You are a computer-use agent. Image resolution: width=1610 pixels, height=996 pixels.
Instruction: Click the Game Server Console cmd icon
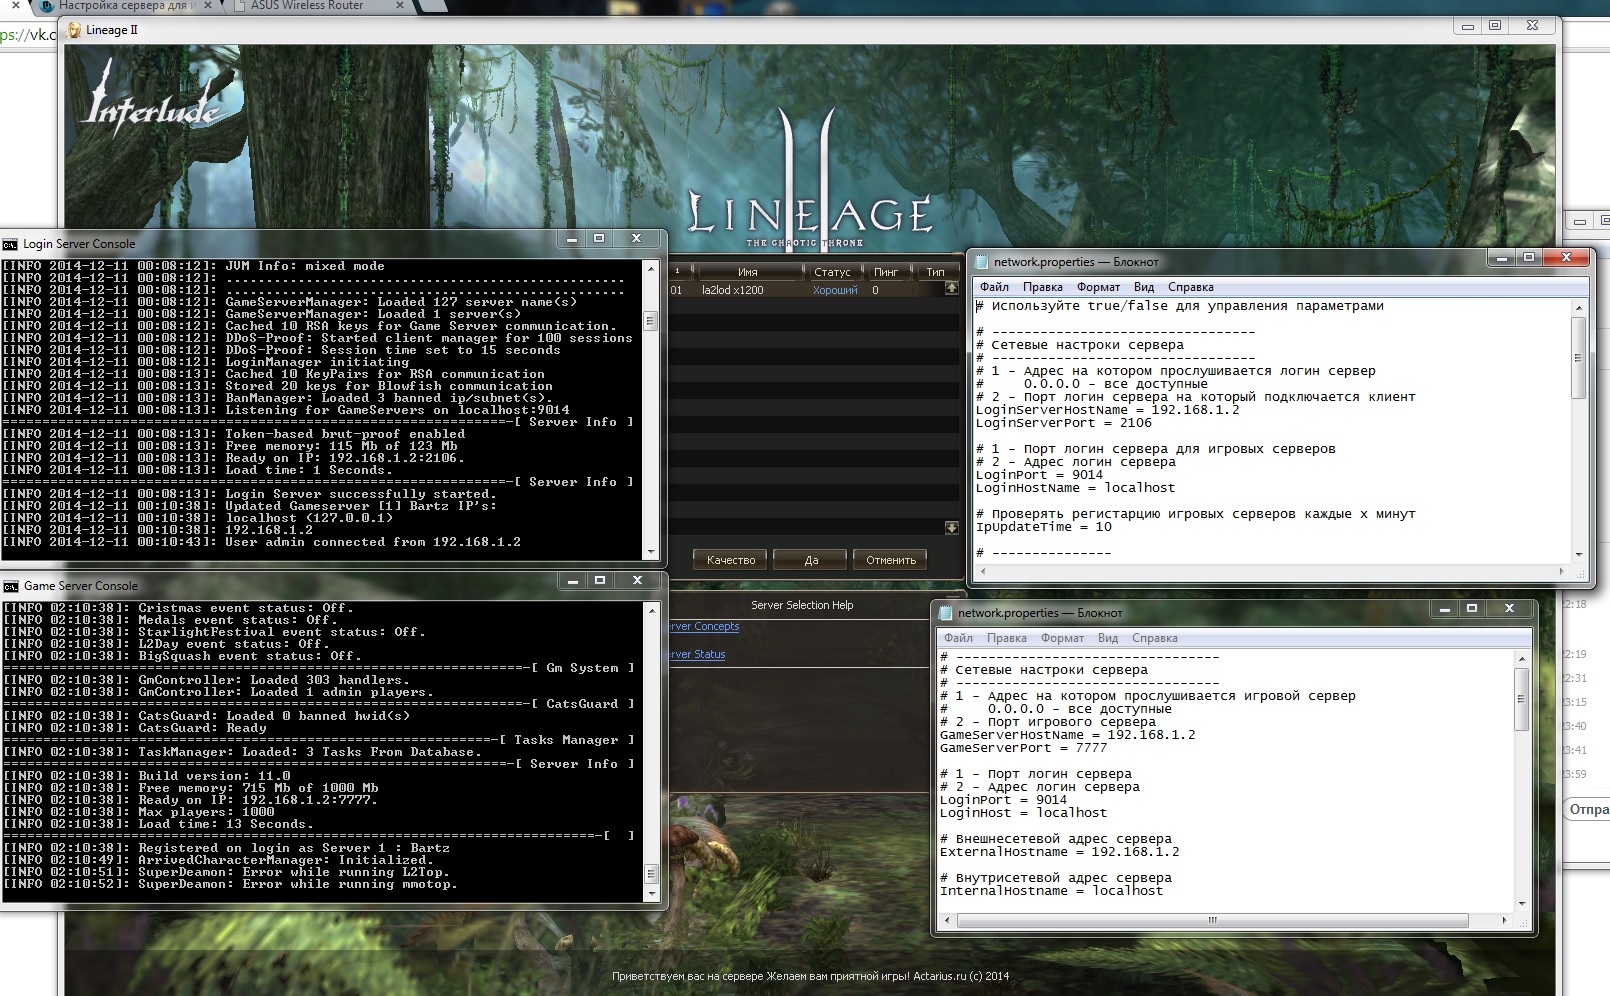click(x=10, y=586)
